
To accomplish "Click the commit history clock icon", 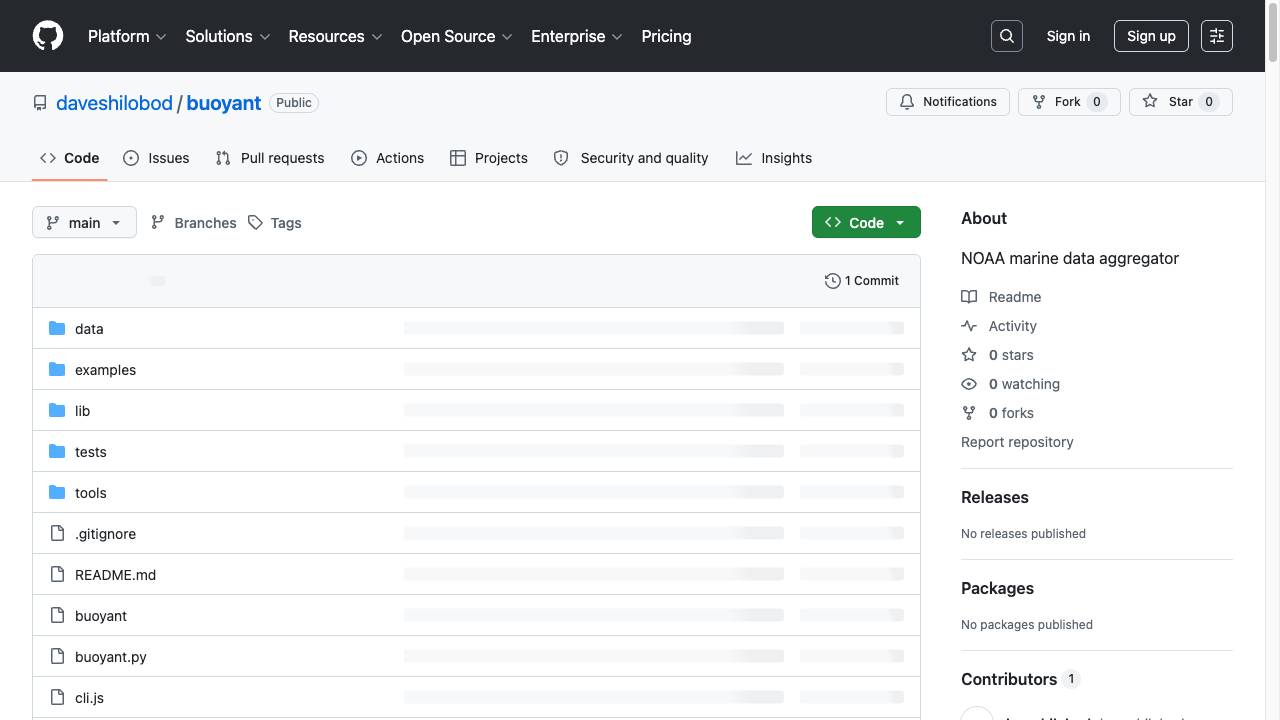I will coord(832,281).
